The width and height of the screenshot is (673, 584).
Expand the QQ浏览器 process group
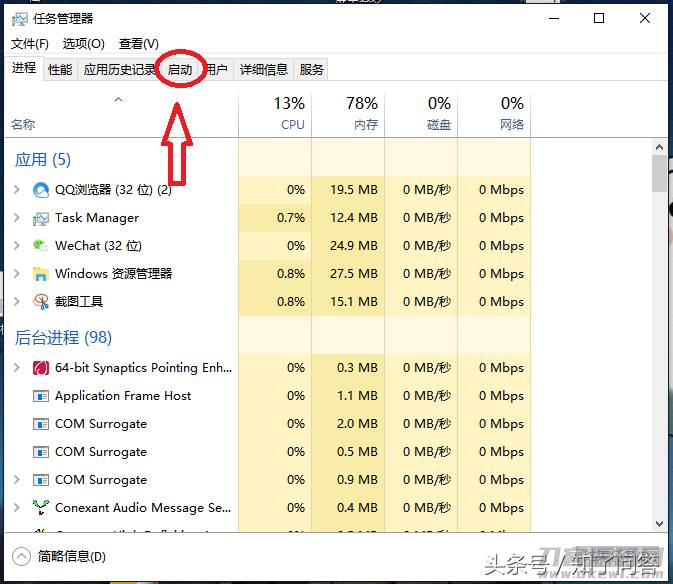tap(17, 189)
